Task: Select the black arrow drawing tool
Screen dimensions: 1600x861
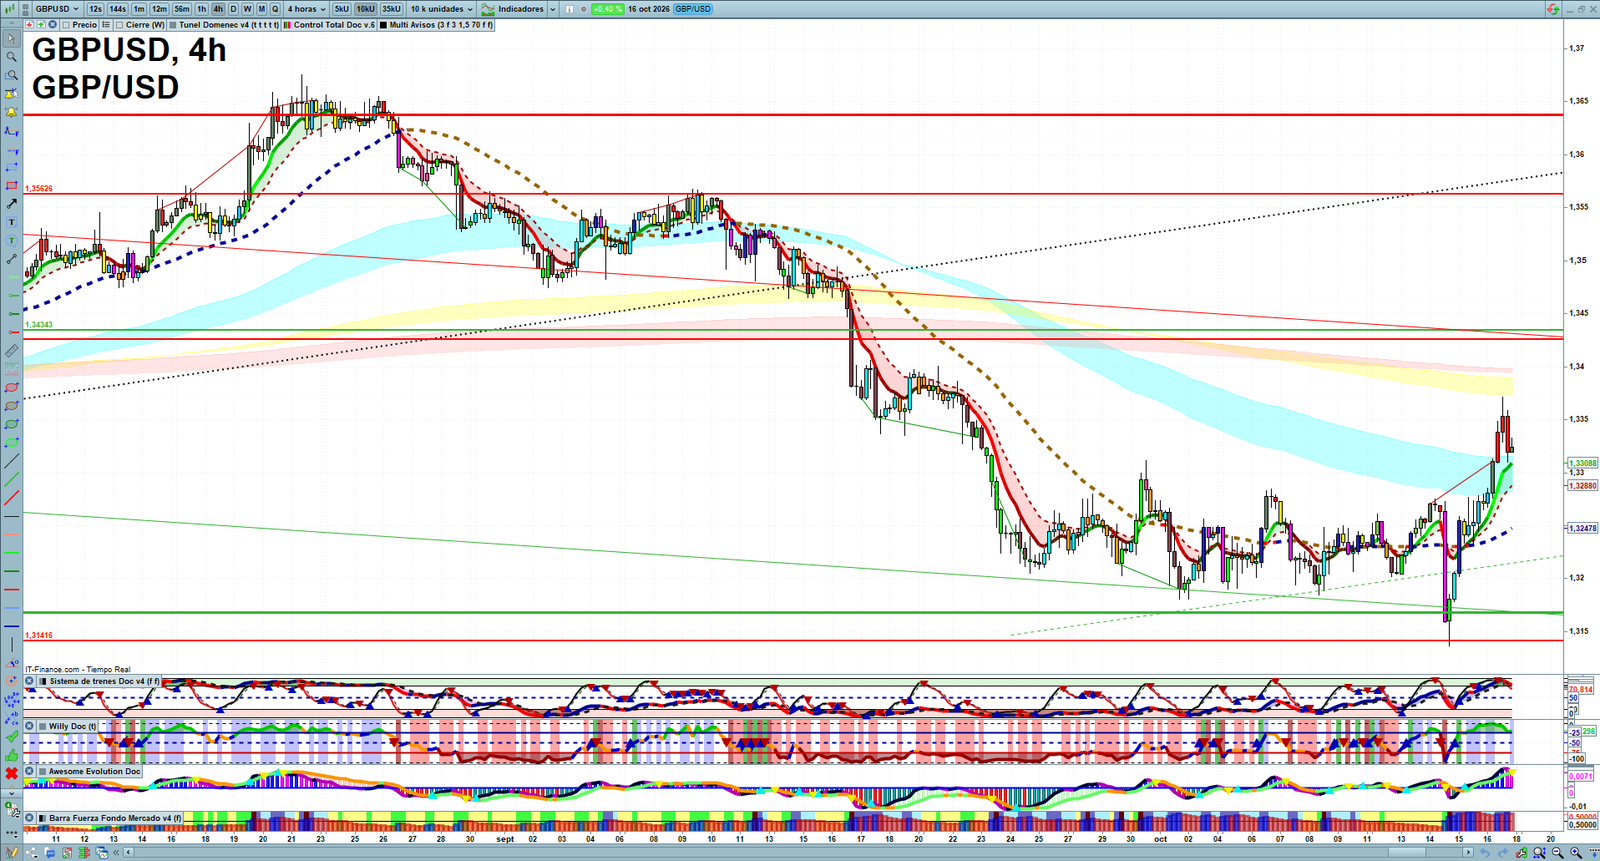Action: [11, 204]
